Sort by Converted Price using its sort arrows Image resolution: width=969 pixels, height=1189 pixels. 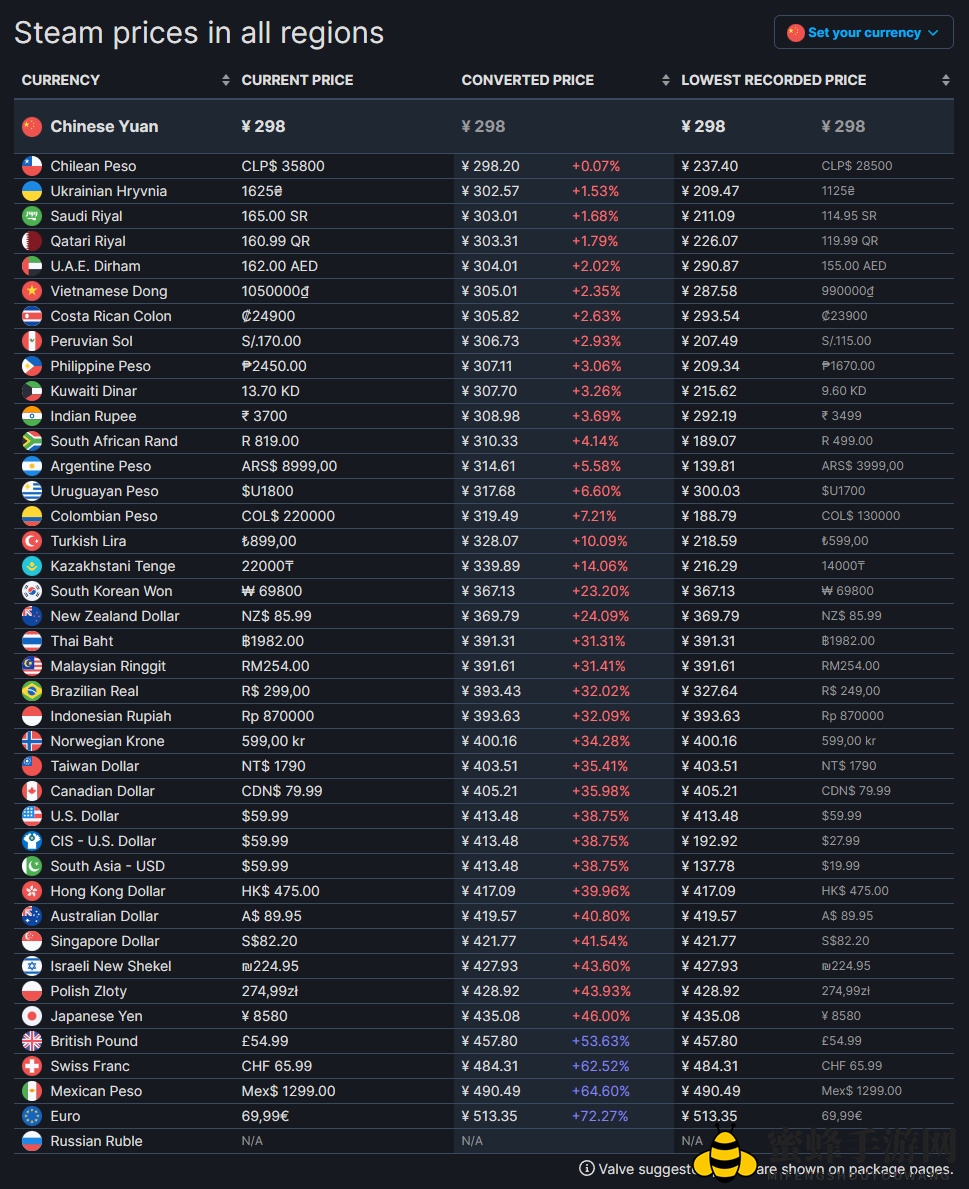click(665, 80)
